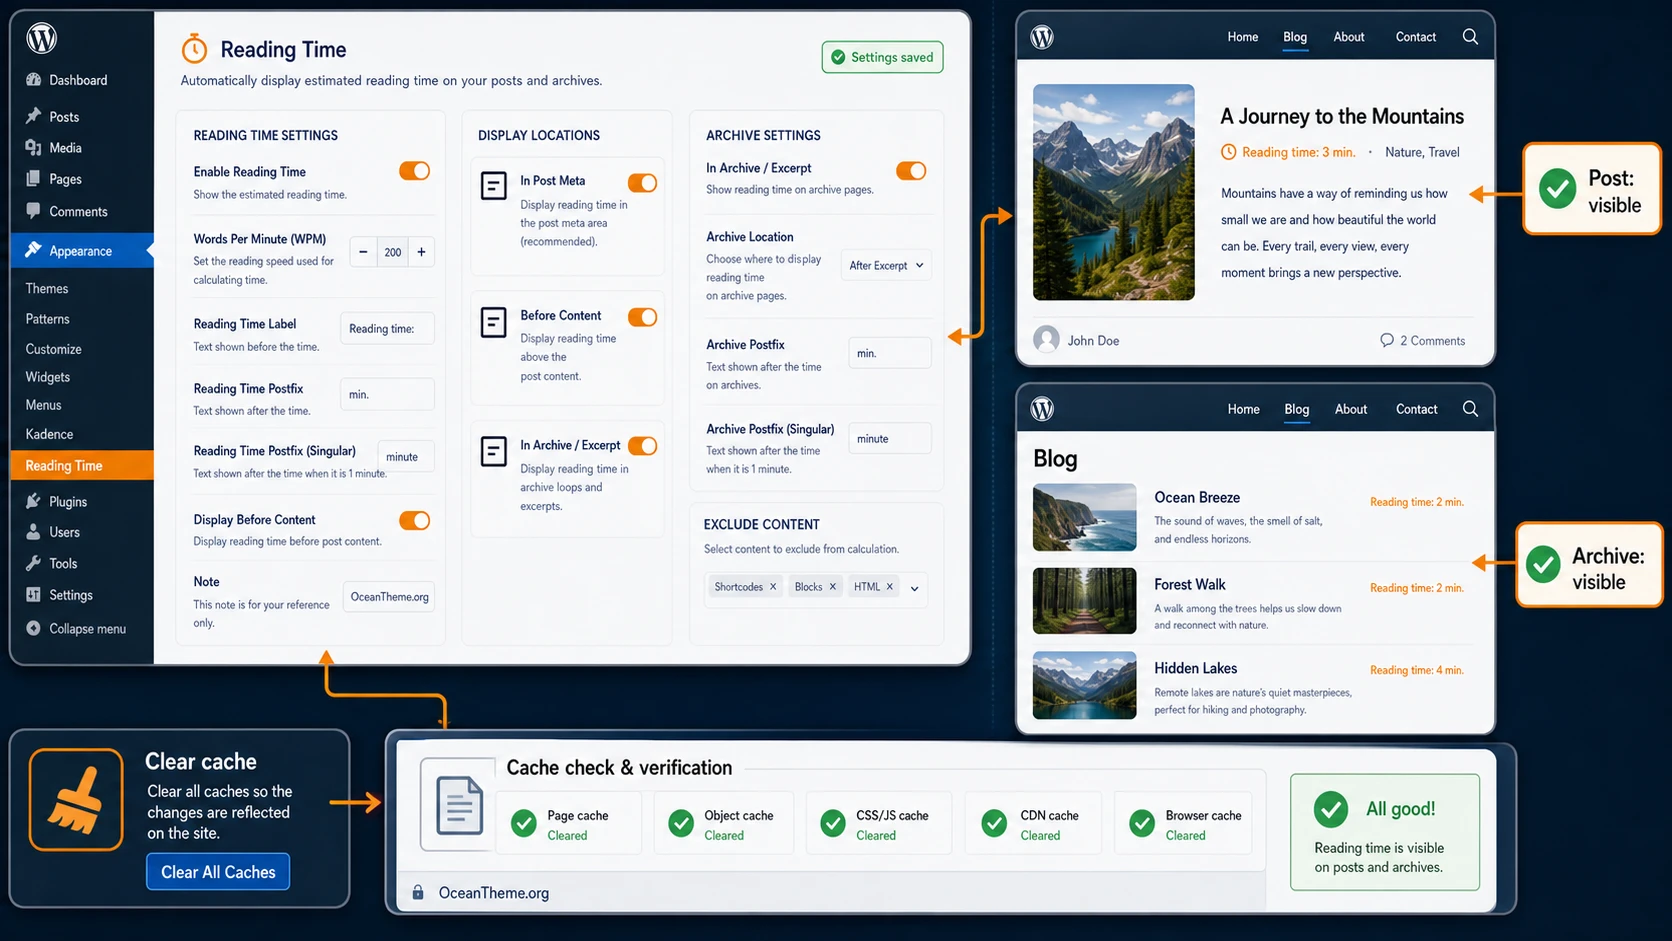Screen dimensions: 1672x941
Task: Click the padlock icon next to OceanTheme.org
Action: [418, 892]
